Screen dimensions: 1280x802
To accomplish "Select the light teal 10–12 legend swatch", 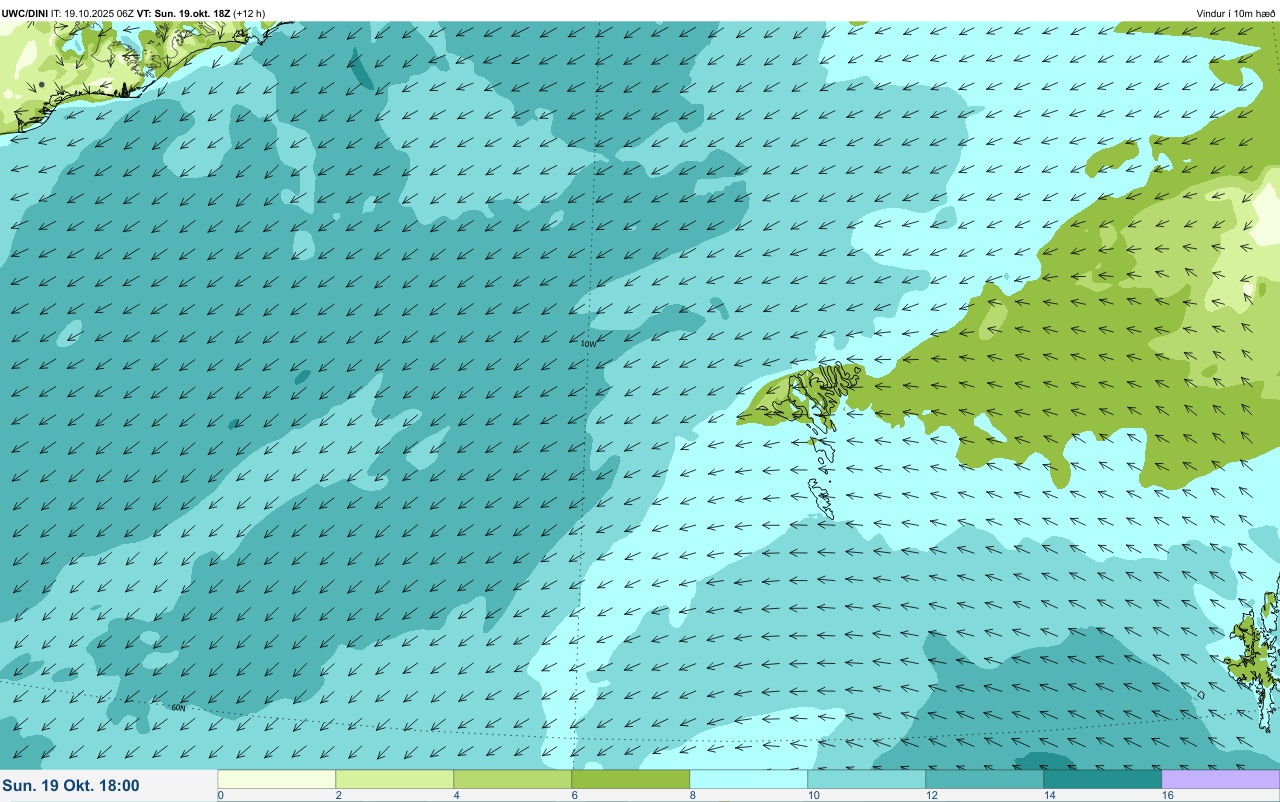I will 867,779.
